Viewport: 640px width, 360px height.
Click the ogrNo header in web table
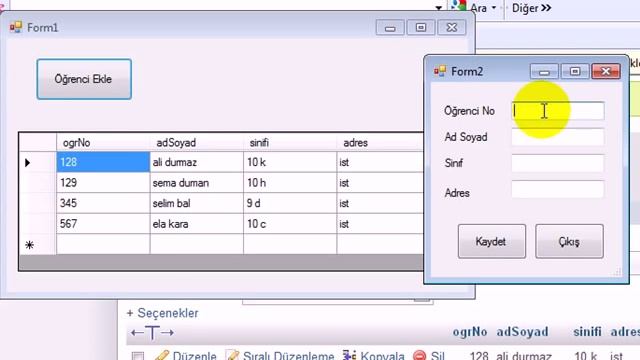470,332
